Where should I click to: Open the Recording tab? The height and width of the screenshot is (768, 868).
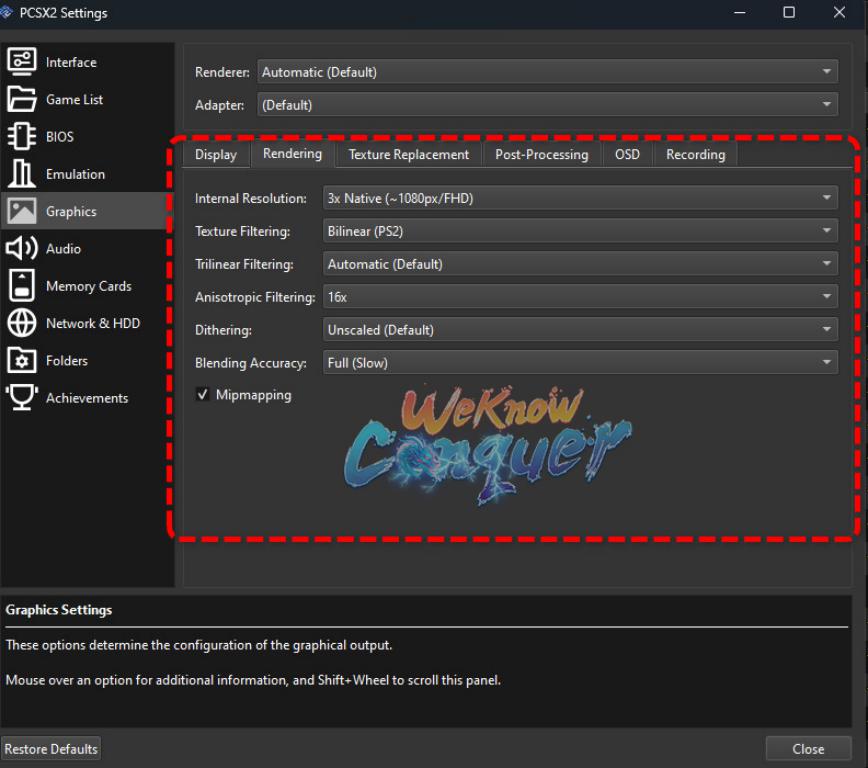695,154
